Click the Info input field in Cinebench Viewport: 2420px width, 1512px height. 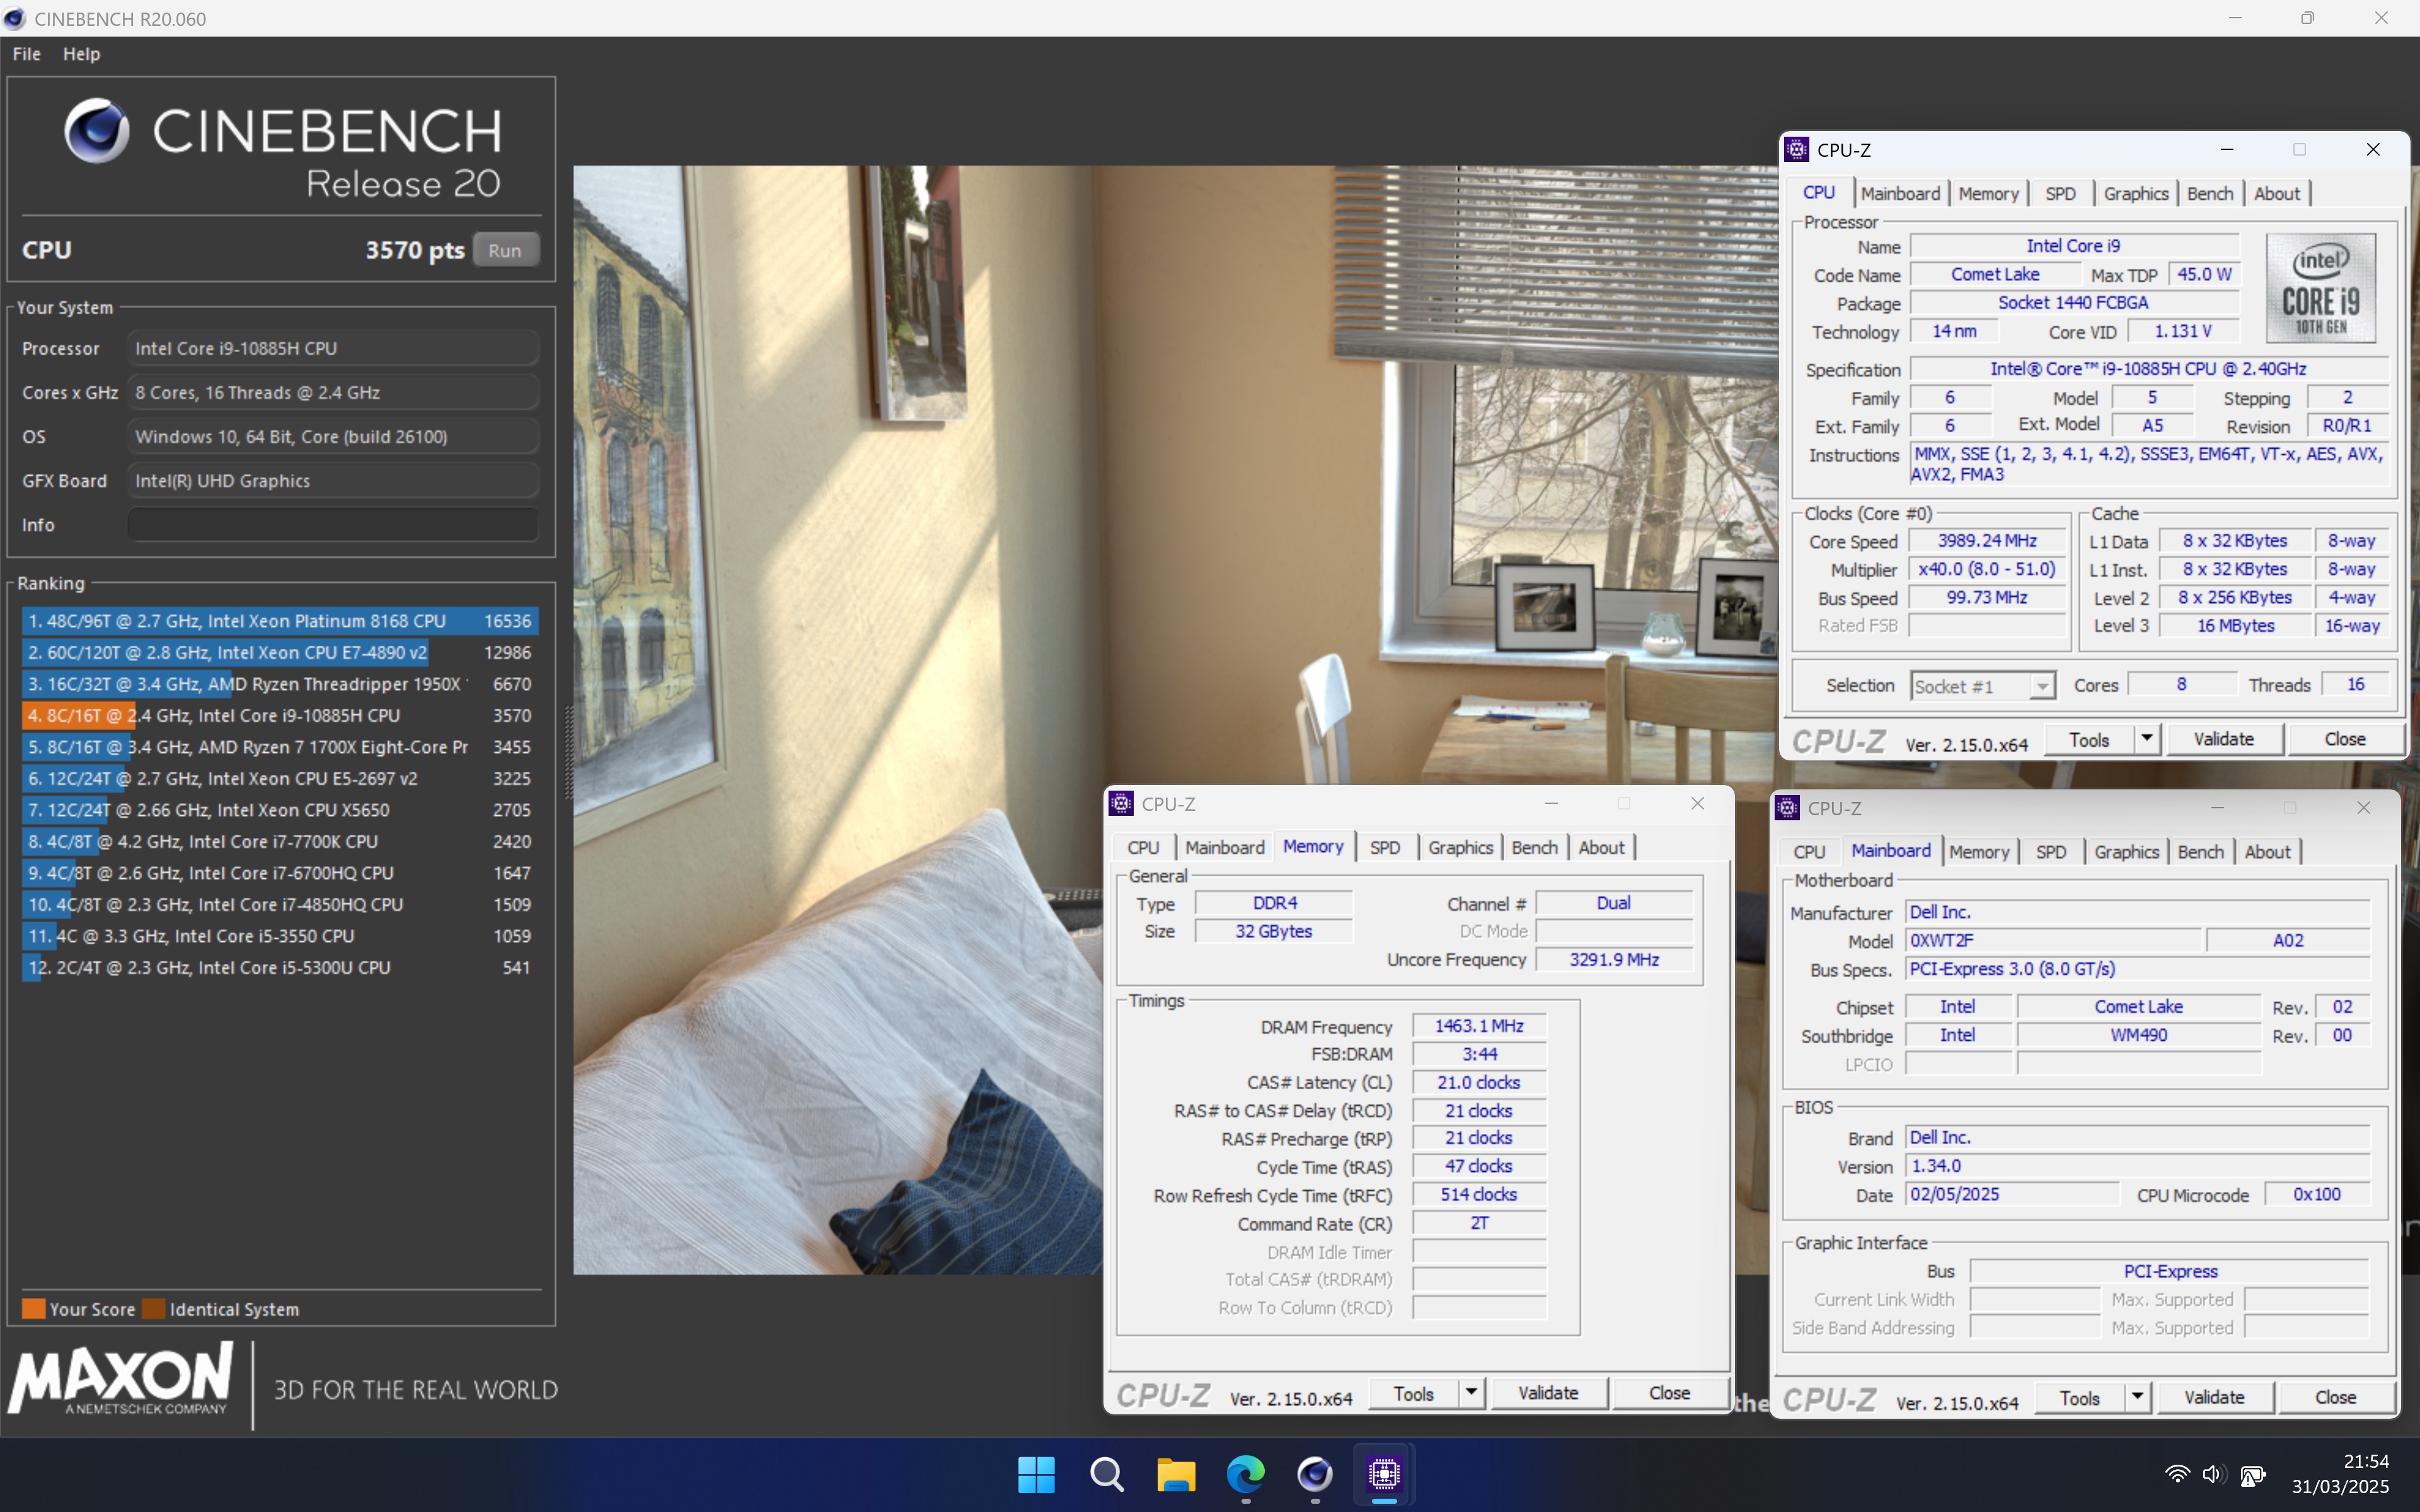[x=332, y=525]
